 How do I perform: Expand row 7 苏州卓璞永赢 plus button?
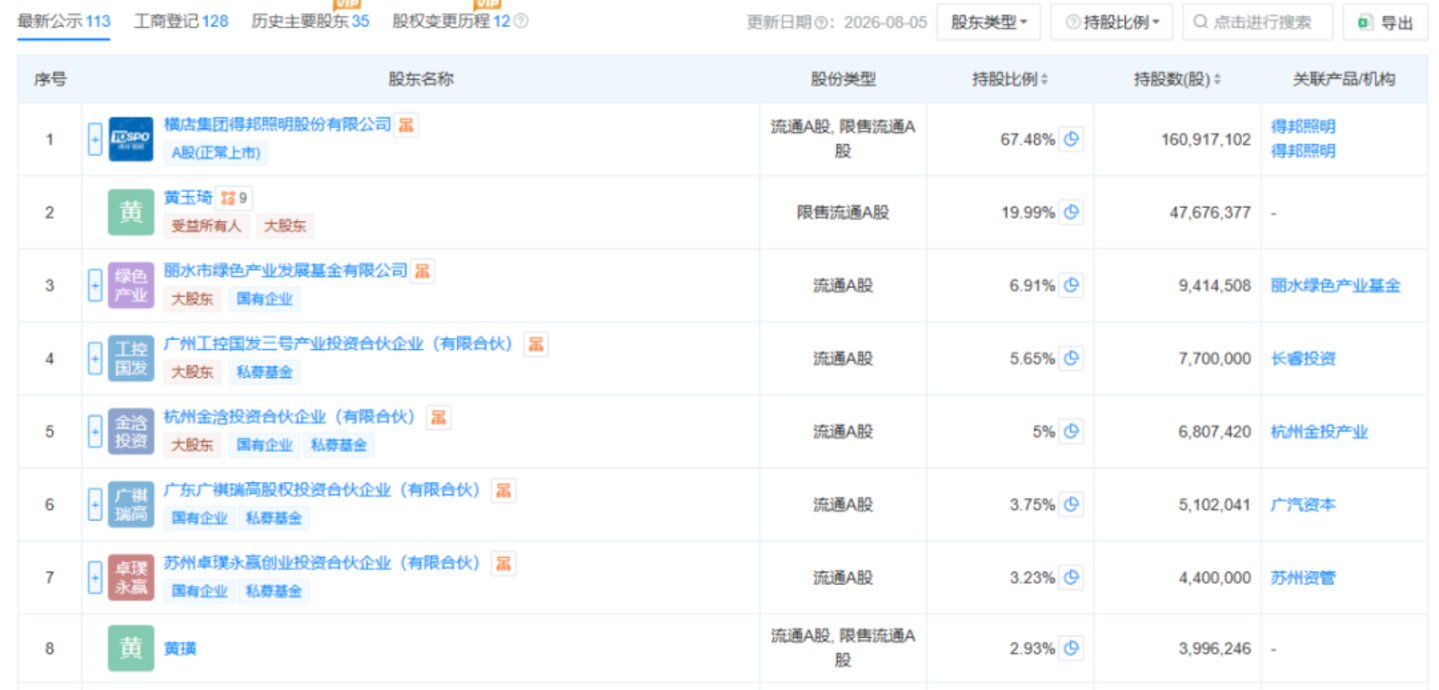pos(95,577)
